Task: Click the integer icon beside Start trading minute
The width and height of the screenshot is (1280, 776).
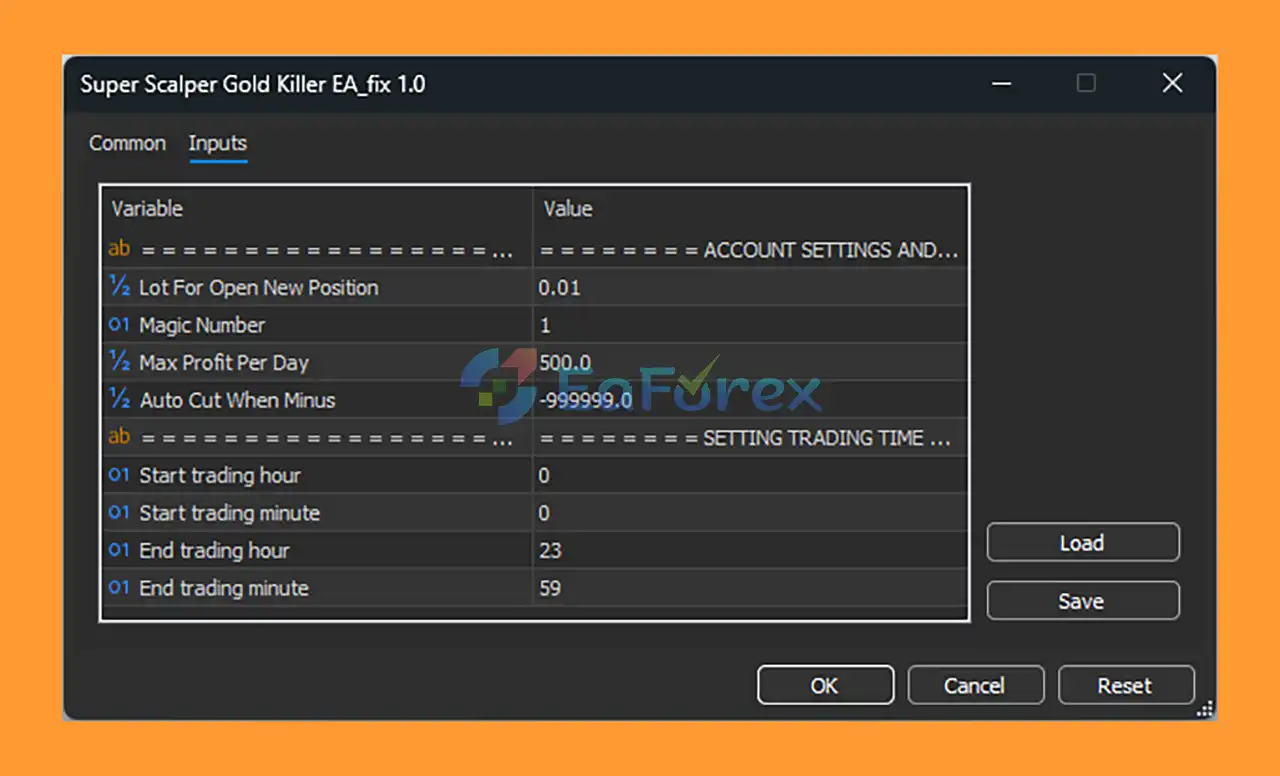Action: pyautogui.click(x=120, y=513)
